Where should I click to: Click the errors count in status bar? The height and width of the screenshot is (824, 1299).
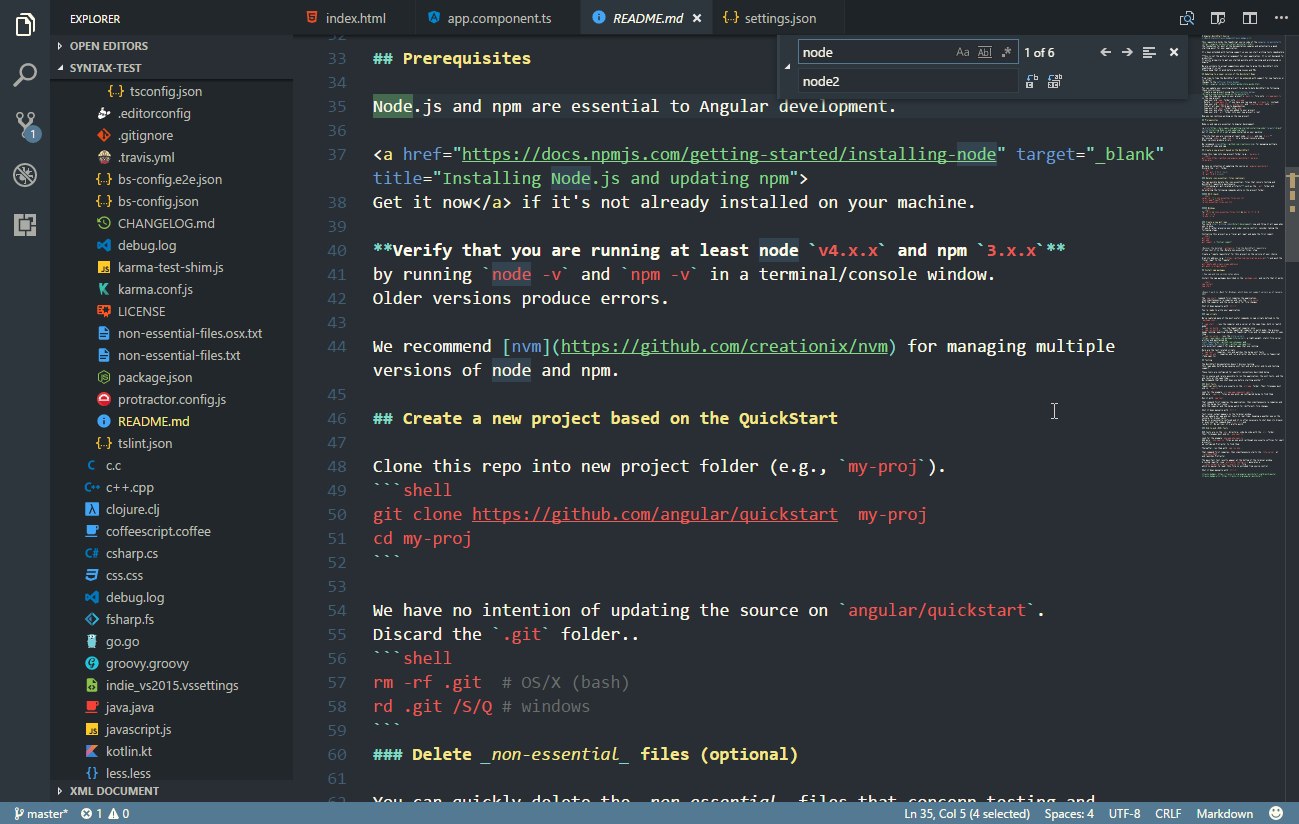click(x=92, y=814)
